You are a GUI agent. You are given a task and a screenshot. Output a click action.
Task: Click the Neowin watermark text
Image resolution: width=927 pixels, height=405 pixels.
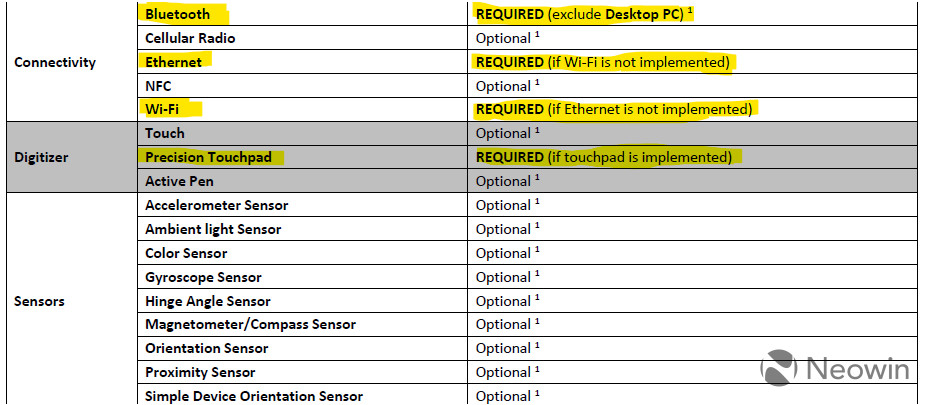(x=859, y=369)
